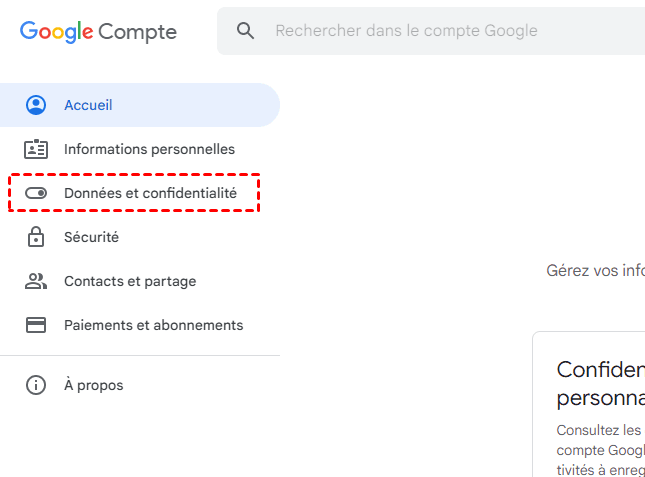Image resolution: width=645 pixels, height=477 pixels.
Task: Navigate to Contacts et partage
Action: tap(130, 281)
